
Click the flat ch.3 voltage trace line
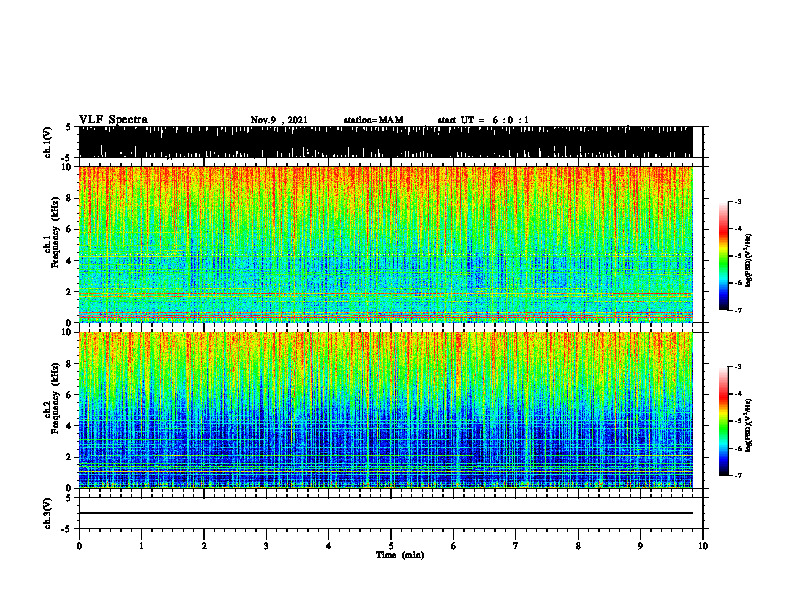385,513
